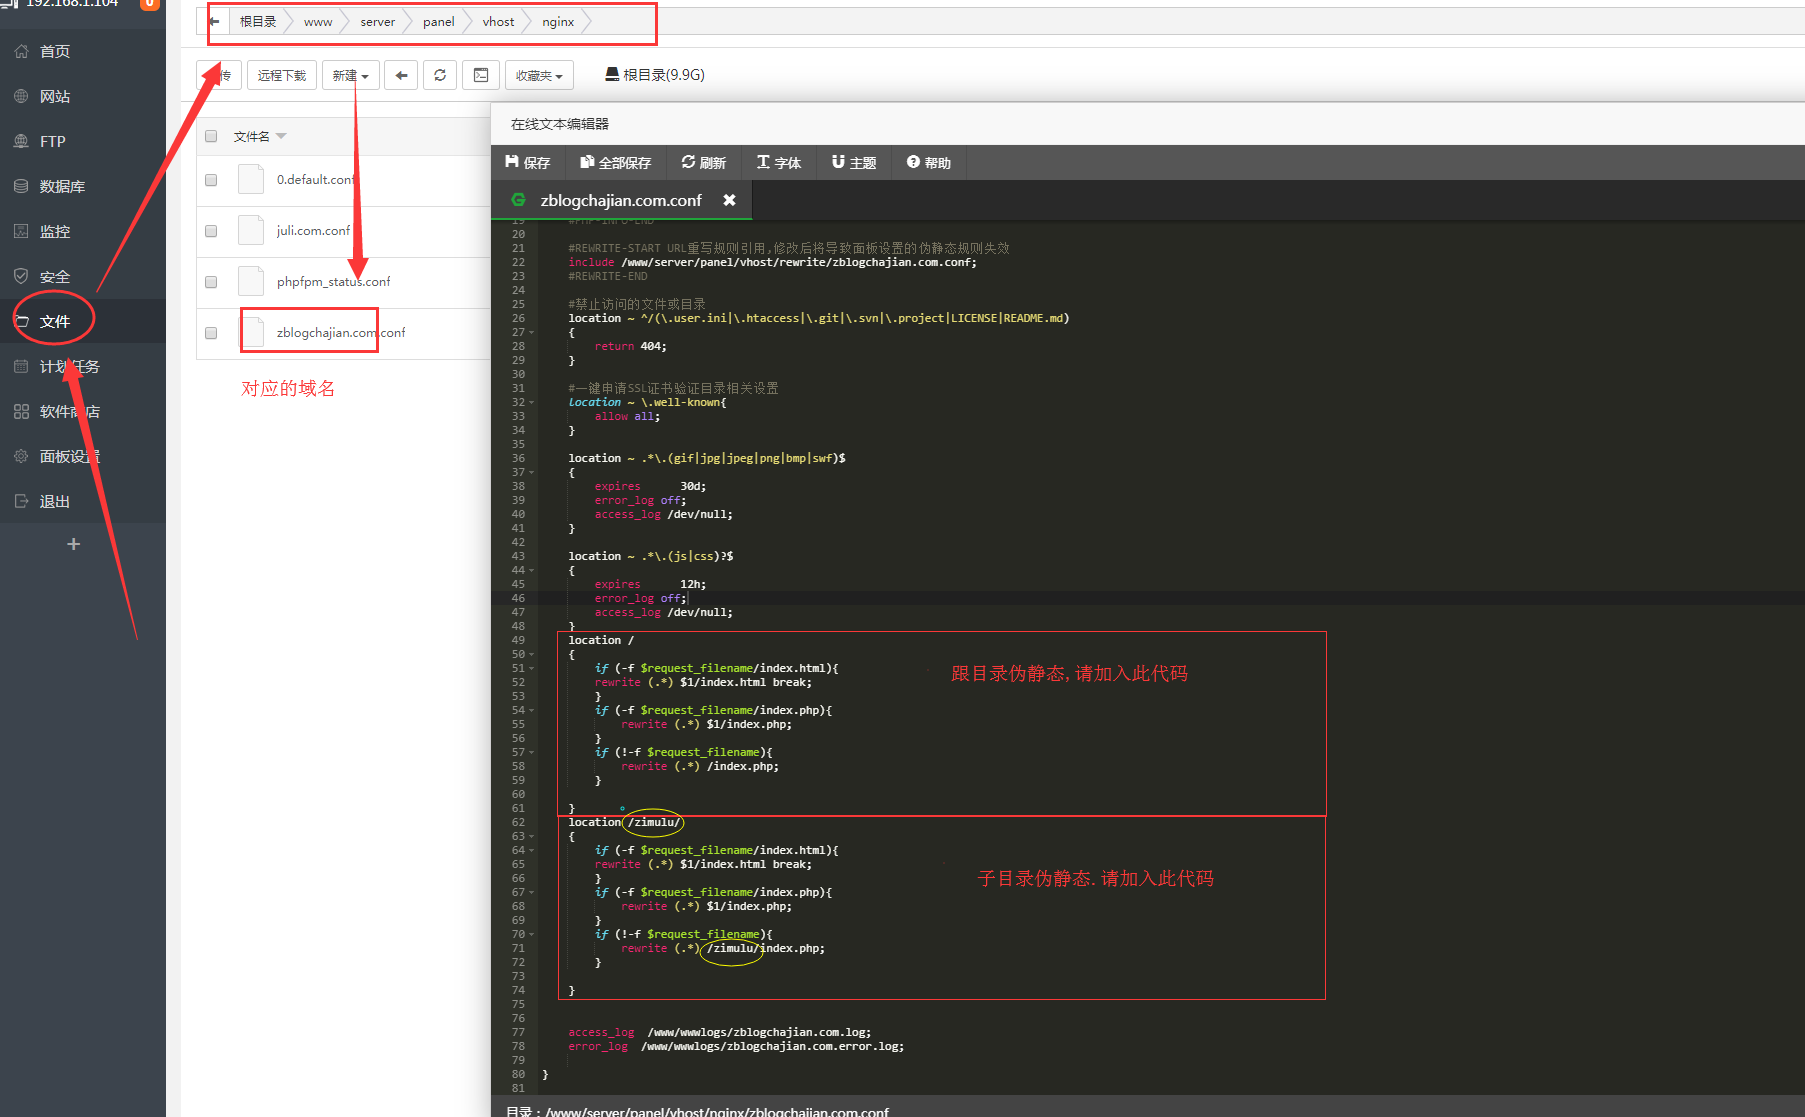The image size is (1805, 1117).
Task: Navigate to 根目录 in breadcrumb path
Action: pyautogui.click(x=258, y=21)
